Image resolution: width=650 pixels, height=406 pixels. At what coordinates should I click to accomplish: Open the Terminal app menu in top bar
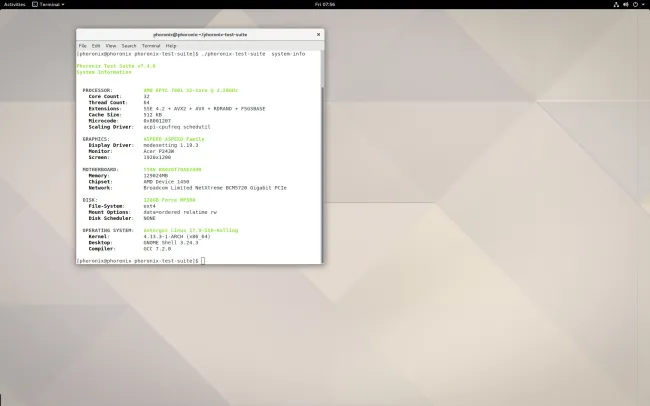point(49,5)
